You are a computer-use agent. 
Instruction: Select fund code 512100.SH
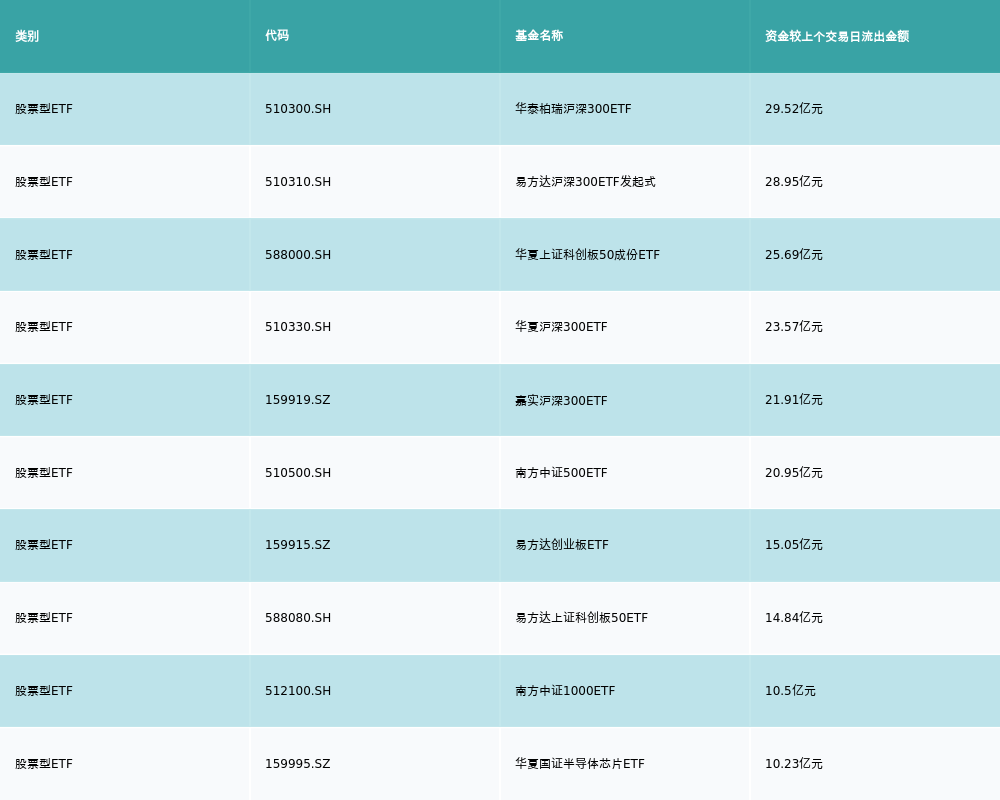point(298,691)
